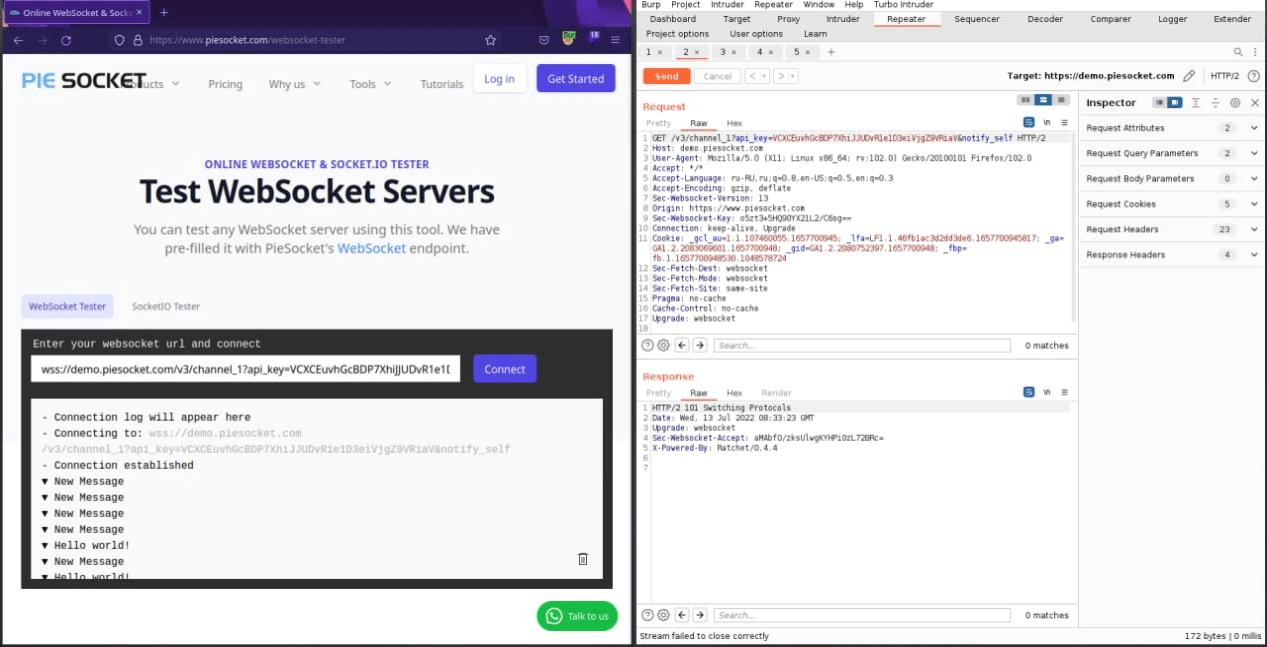Click the orange Send button
The width and height of the screenshot is (1267, 647).
coord(666,76)
